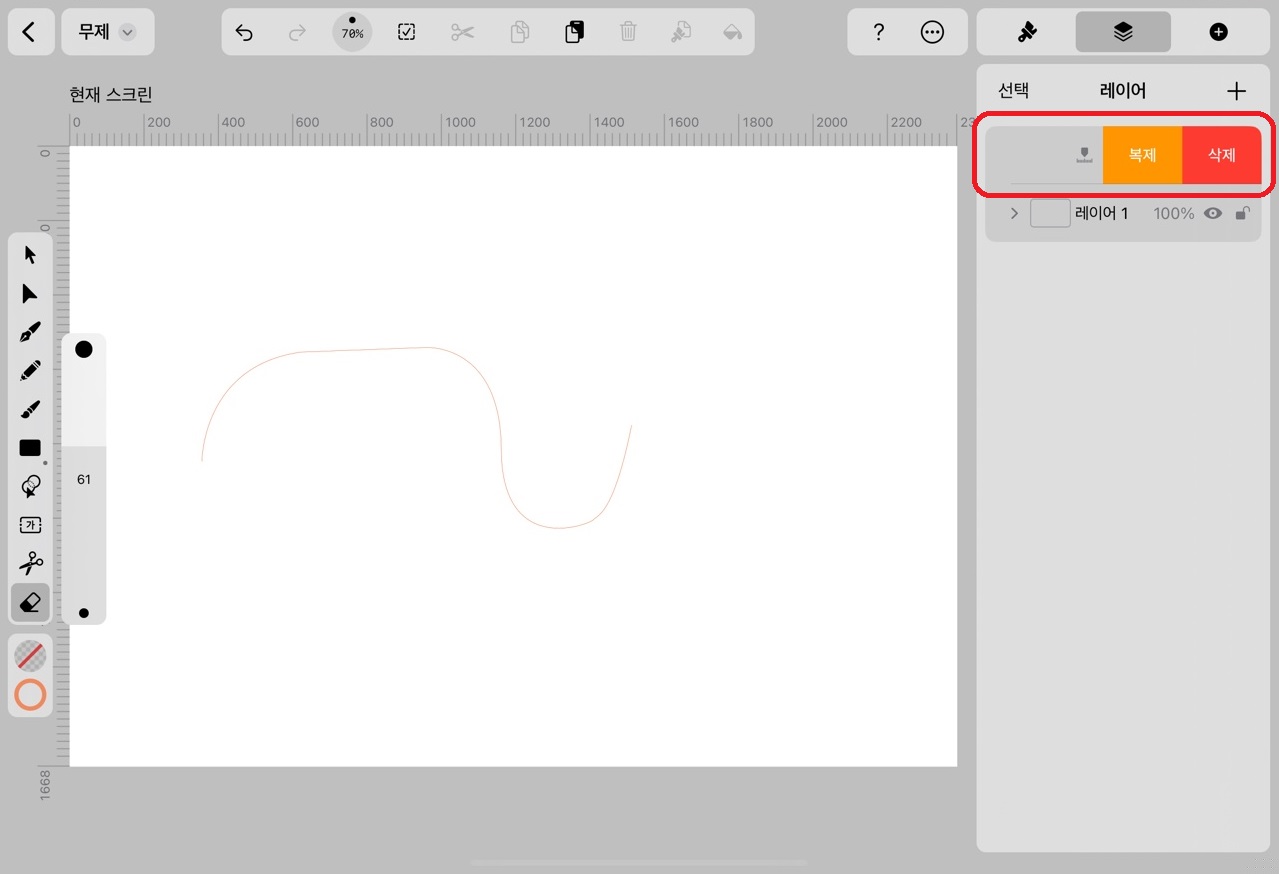The height and width of the screenshot is (874, 1279).
Task: Click the scissors cut icon in top toolbar
Action: 462,32
